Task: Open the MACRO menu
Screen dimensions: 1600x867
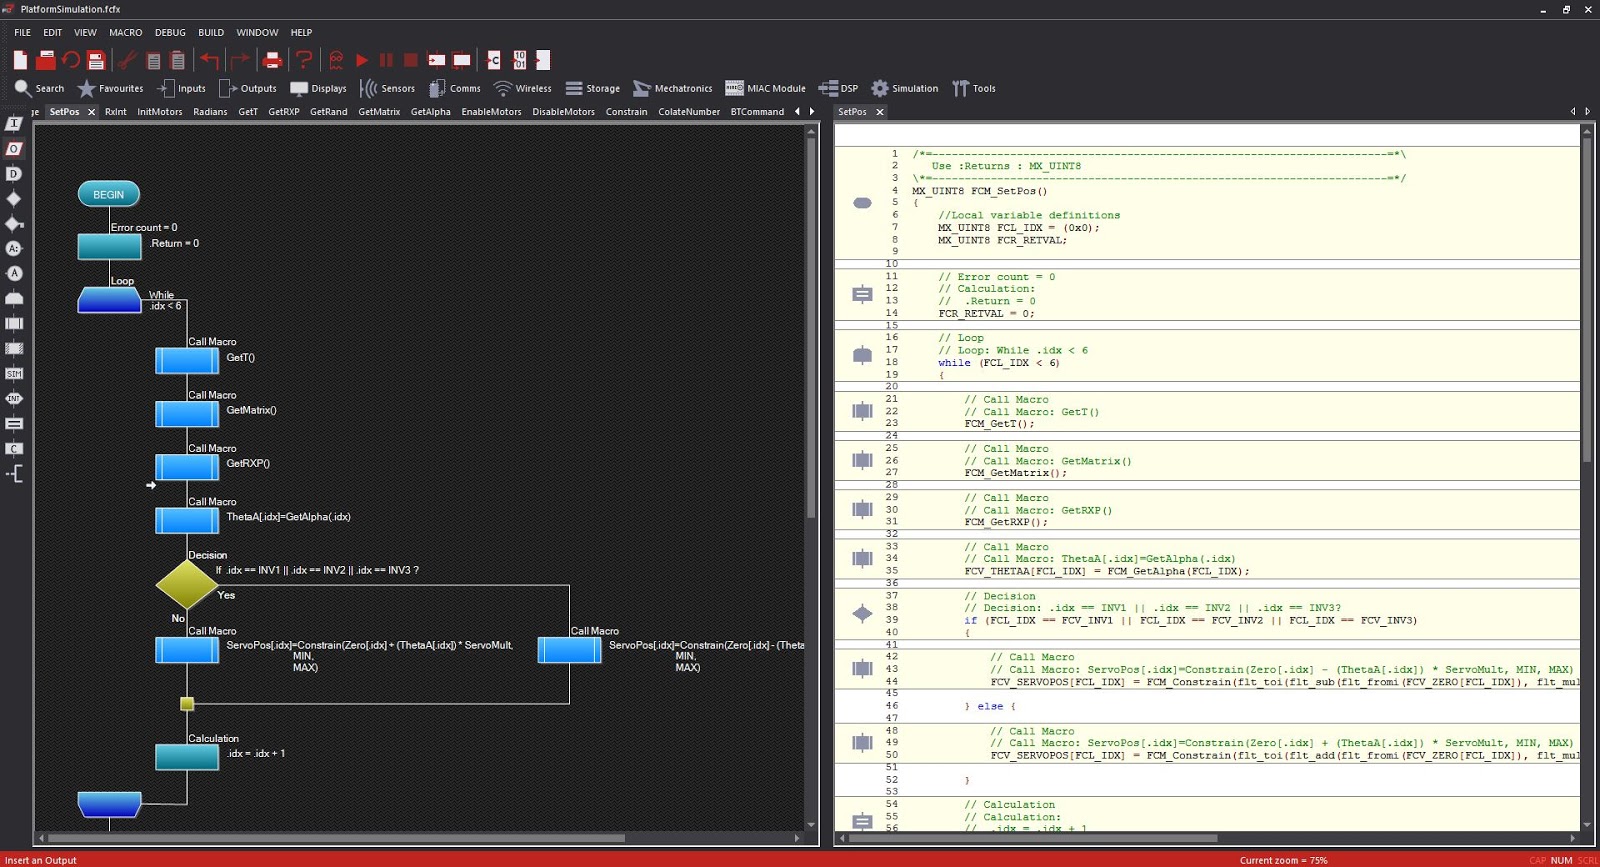Action: click(125, 32)
